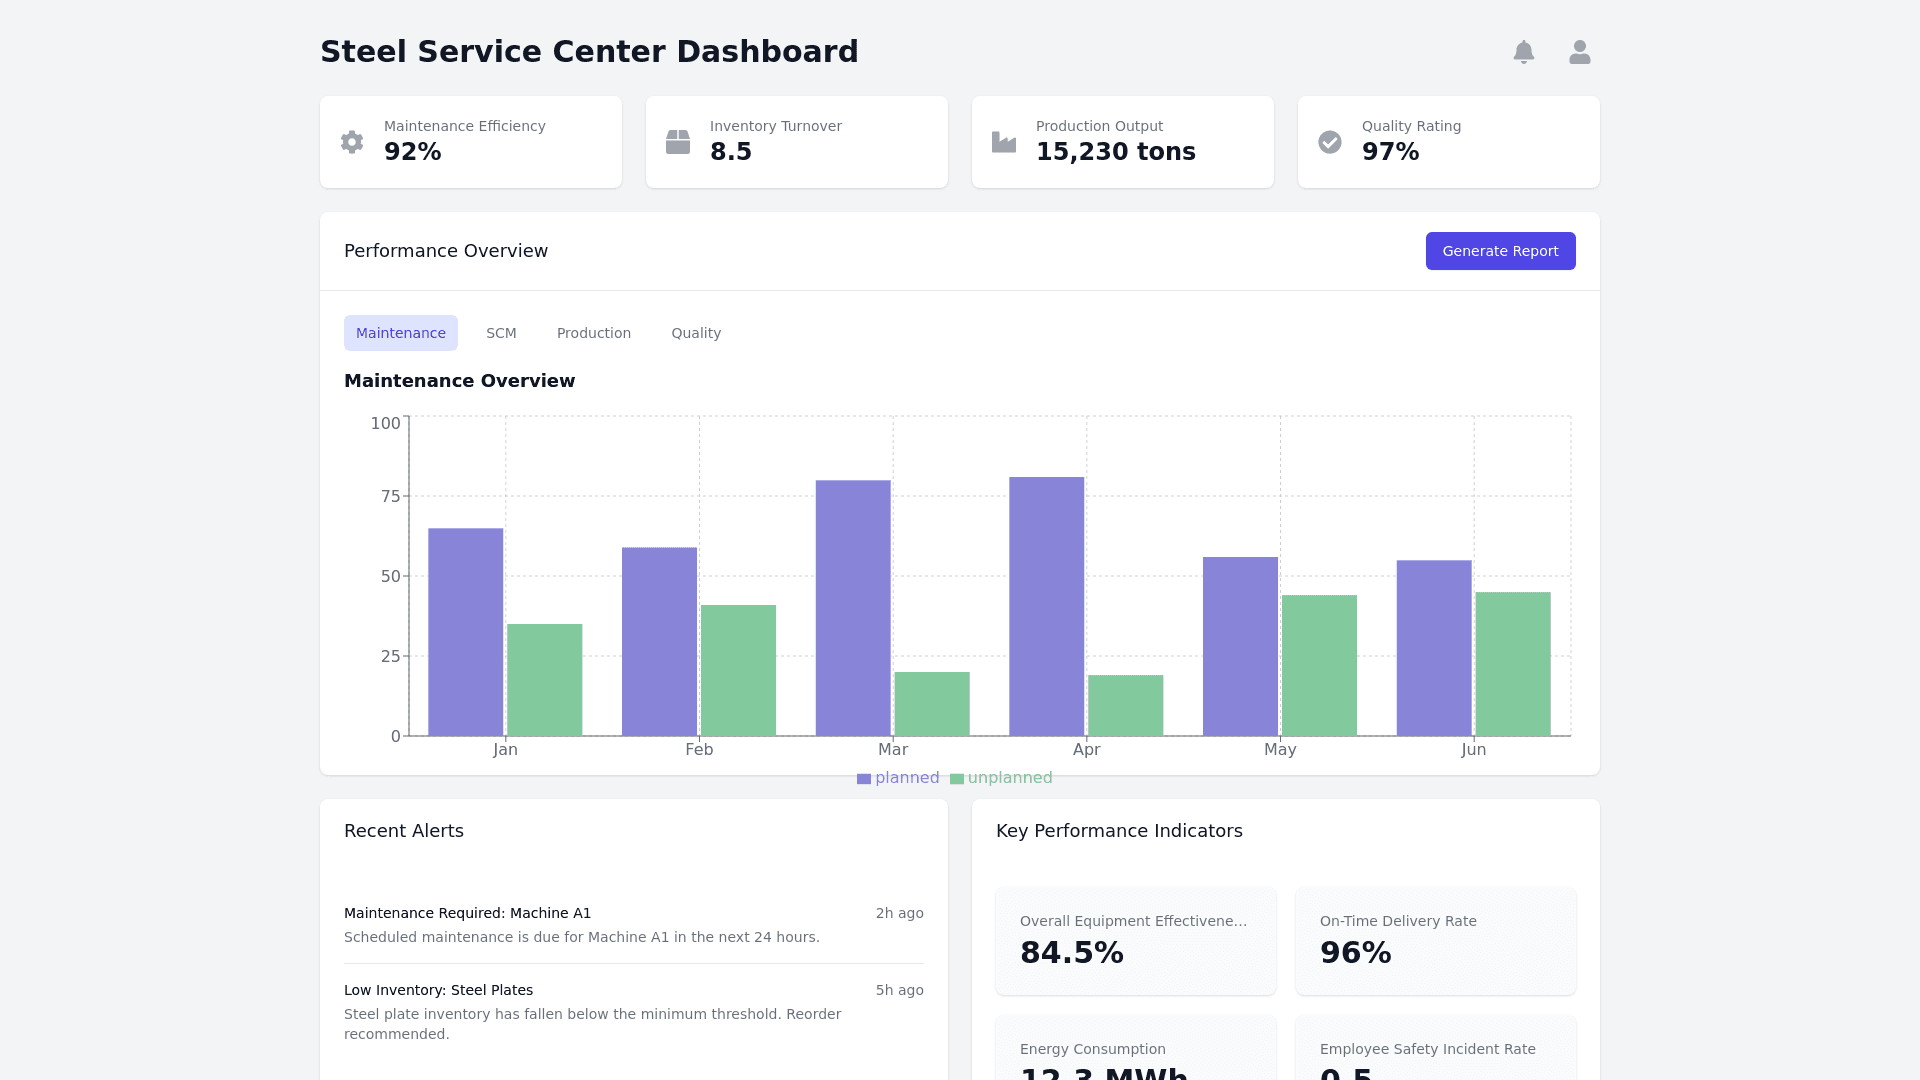
Task: Click the unplanned legend color square
Action: [x=957, y=779]
